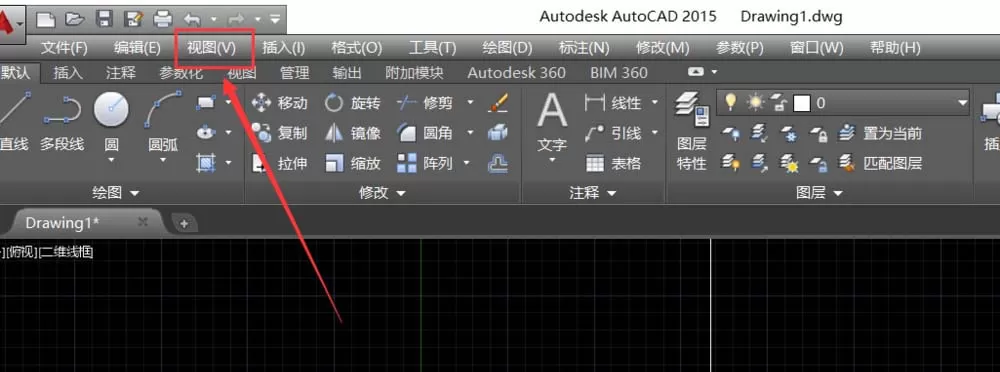Select the 复制 copy tool
This screenshot has height=372, width=1000.
[x=280, y=133]
